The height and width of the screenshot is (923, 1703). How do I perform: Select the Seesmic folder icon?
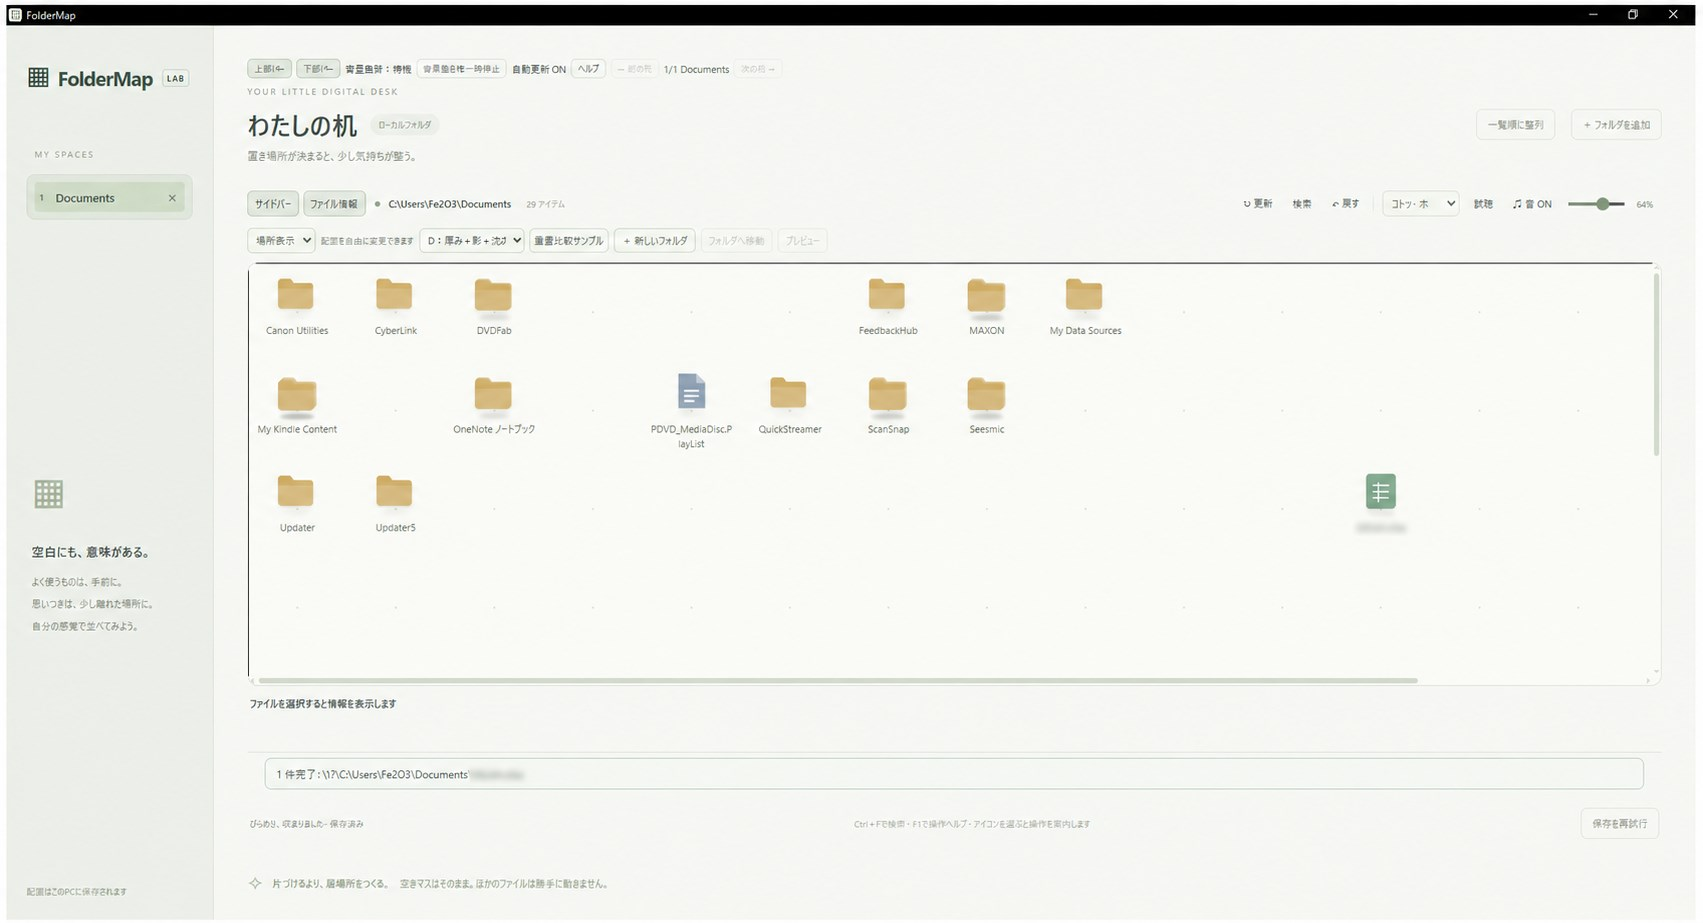[986, 393]
